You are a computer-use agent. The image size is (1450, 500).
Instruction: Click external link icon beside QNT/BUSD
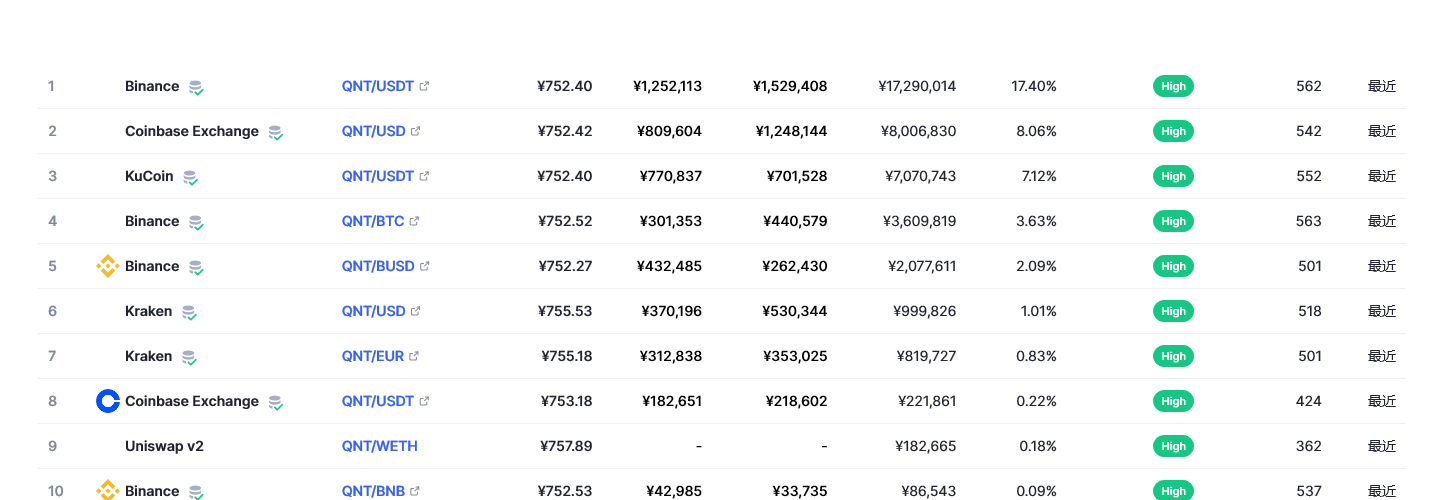pyautogui.click(x=424, y=266)
